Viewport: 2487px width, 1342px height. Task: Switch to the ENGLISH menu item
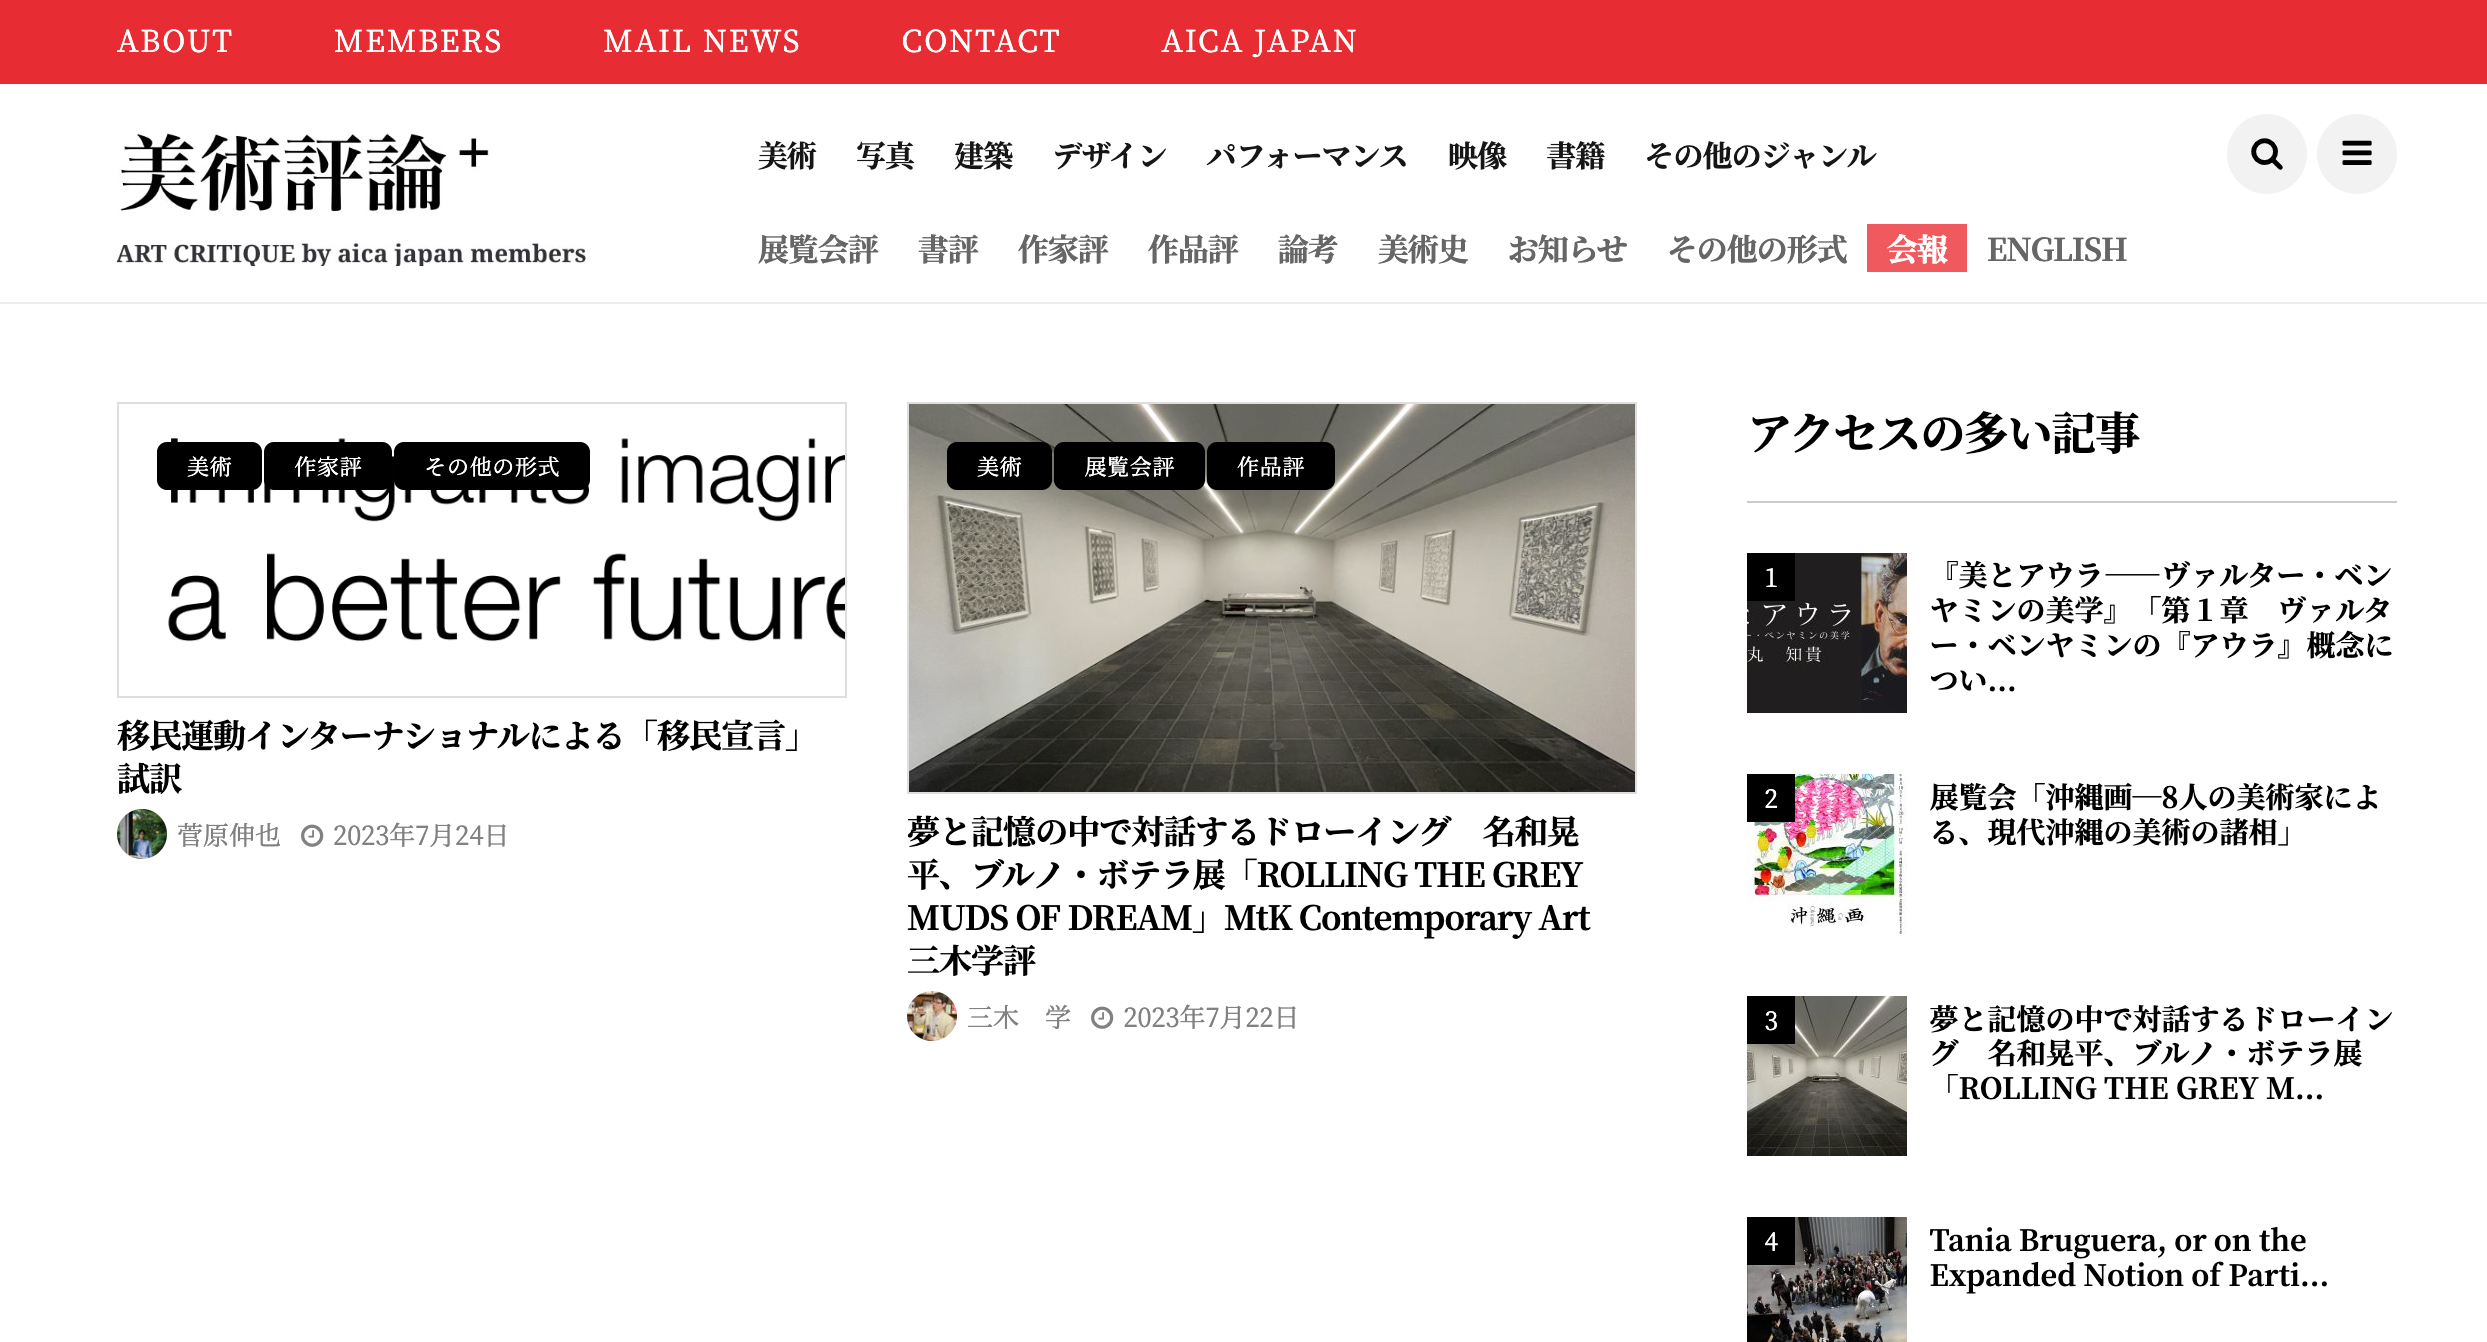[x=2056, y=249]
